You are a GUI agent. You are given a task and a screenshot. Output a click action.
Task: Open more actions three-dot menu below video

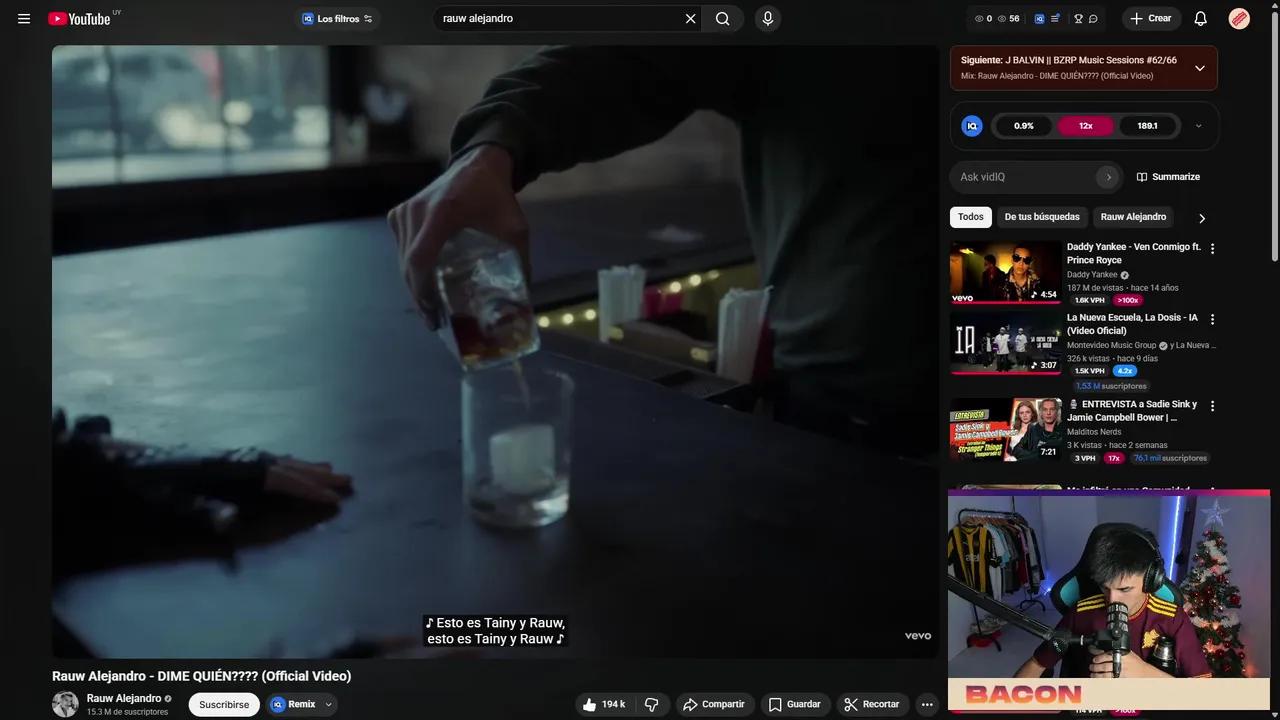point(927,704)
